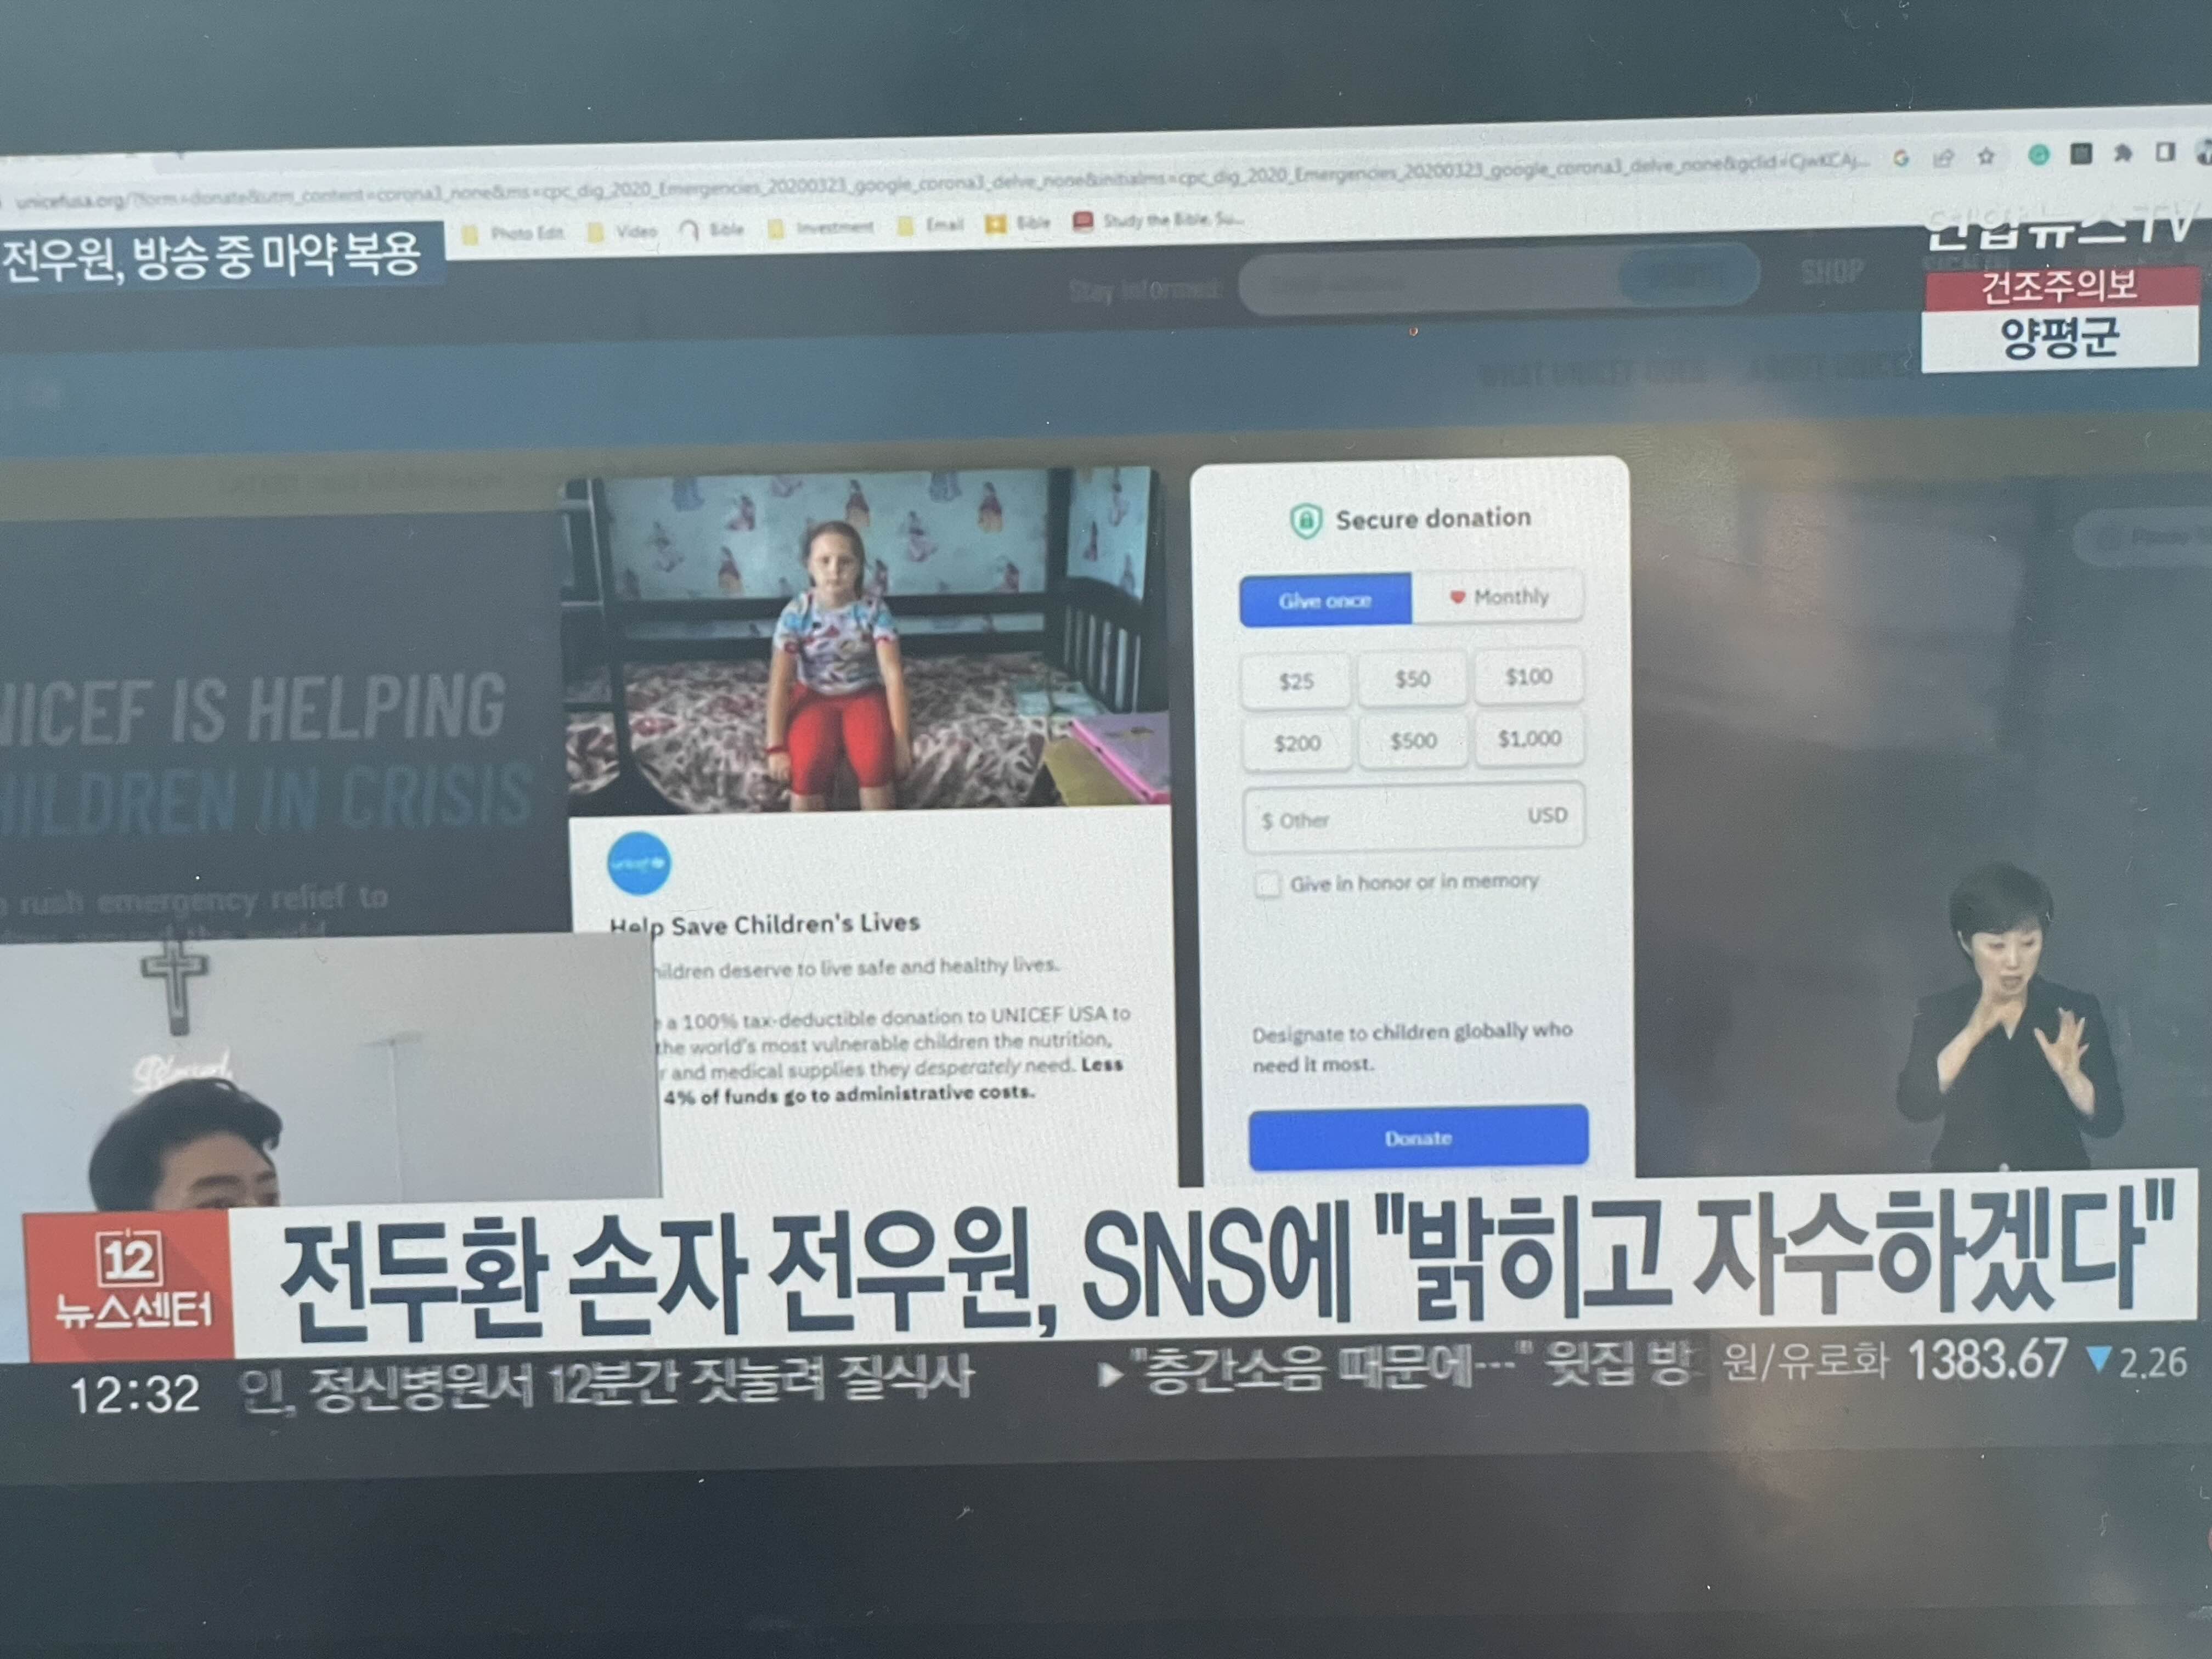The height and width of the screenshot is (1659, 2212).
Task: Toggle the browser side panel icon
Action: coord(2165,151)
